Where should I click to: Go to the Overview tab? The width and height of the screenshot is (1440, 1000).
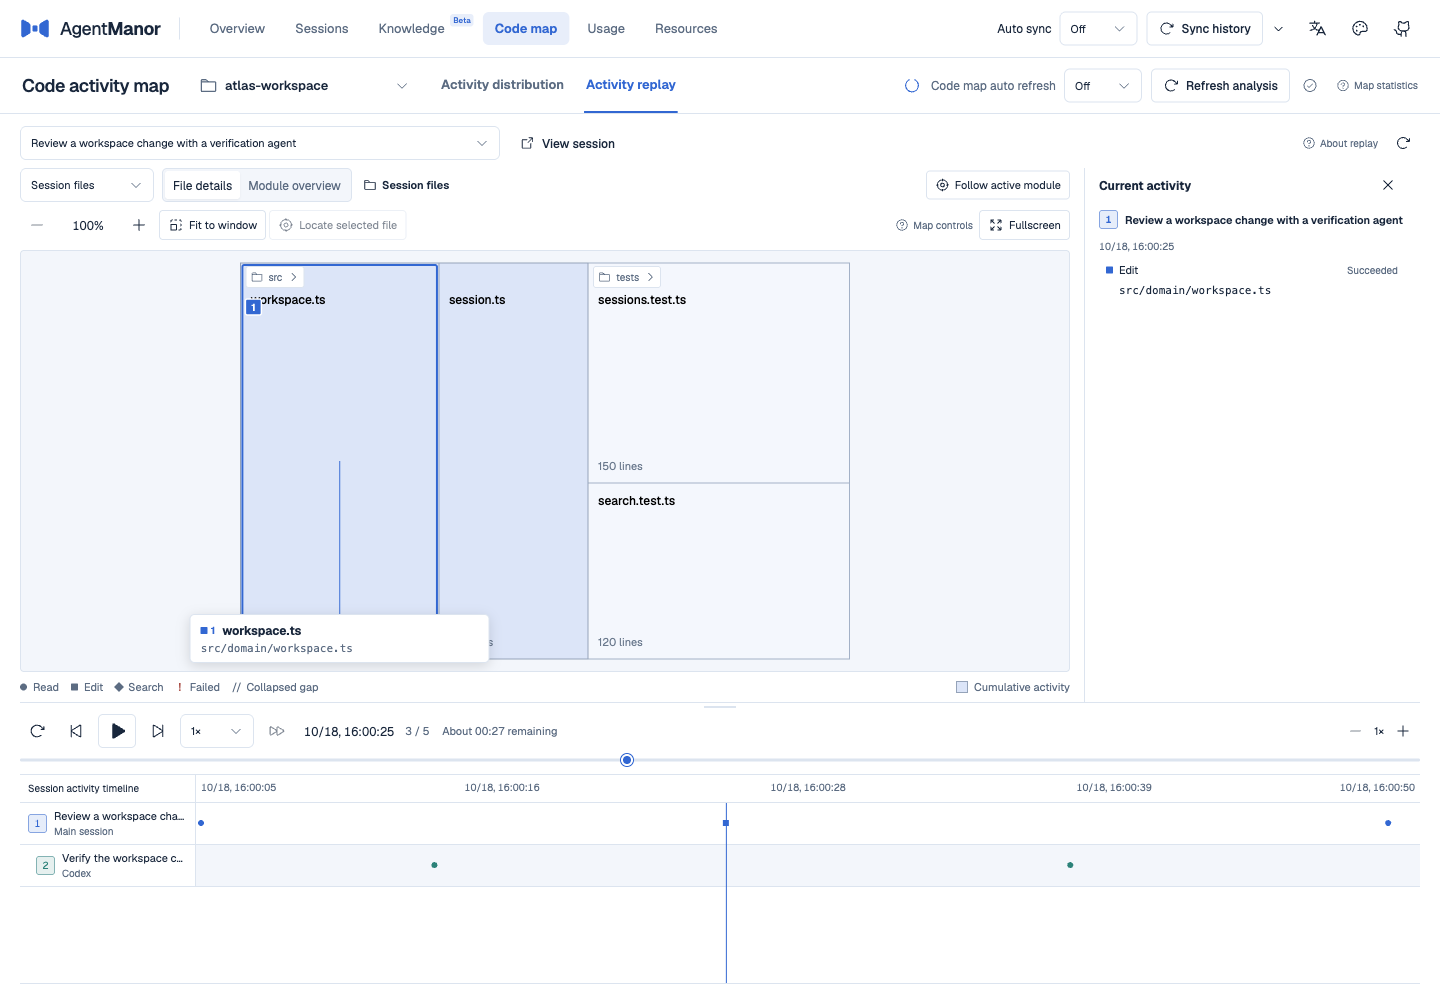point(237,29)
